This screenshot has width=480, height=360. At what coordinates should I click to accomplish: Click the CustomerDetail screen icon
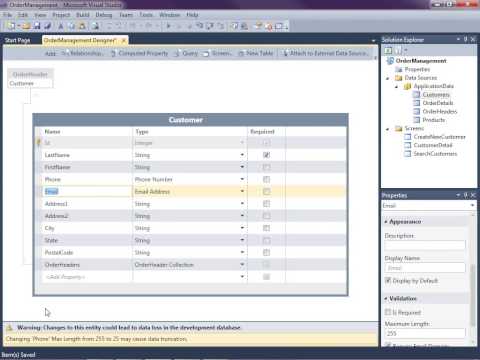[408, 145]
